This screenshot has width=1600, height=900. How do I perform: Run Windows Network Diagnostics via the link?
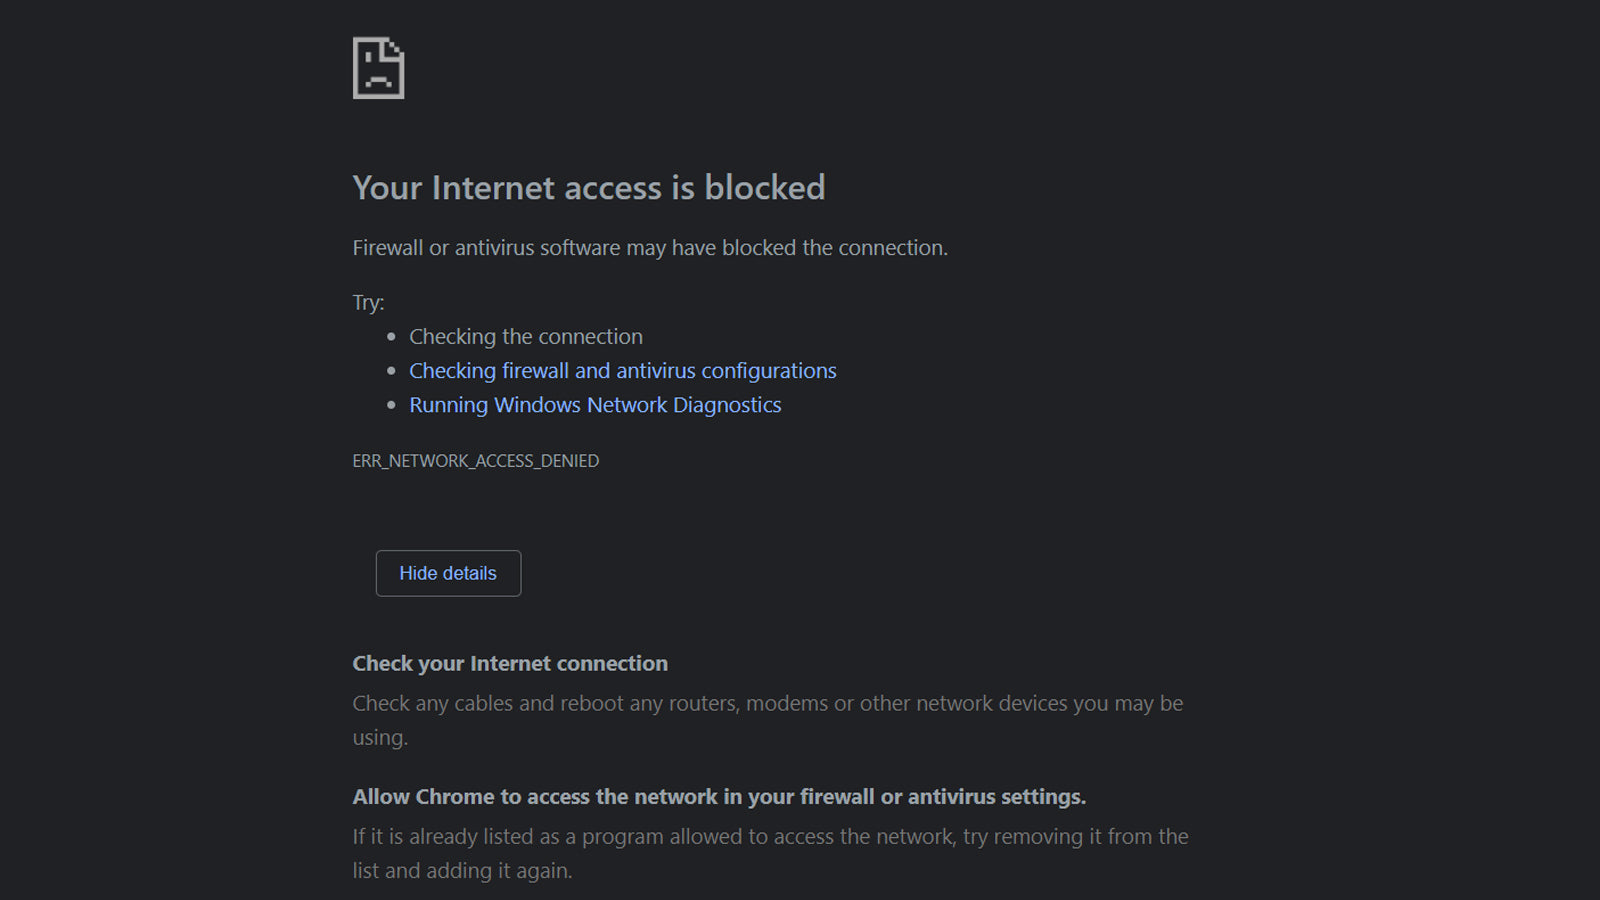pos(595,405)
